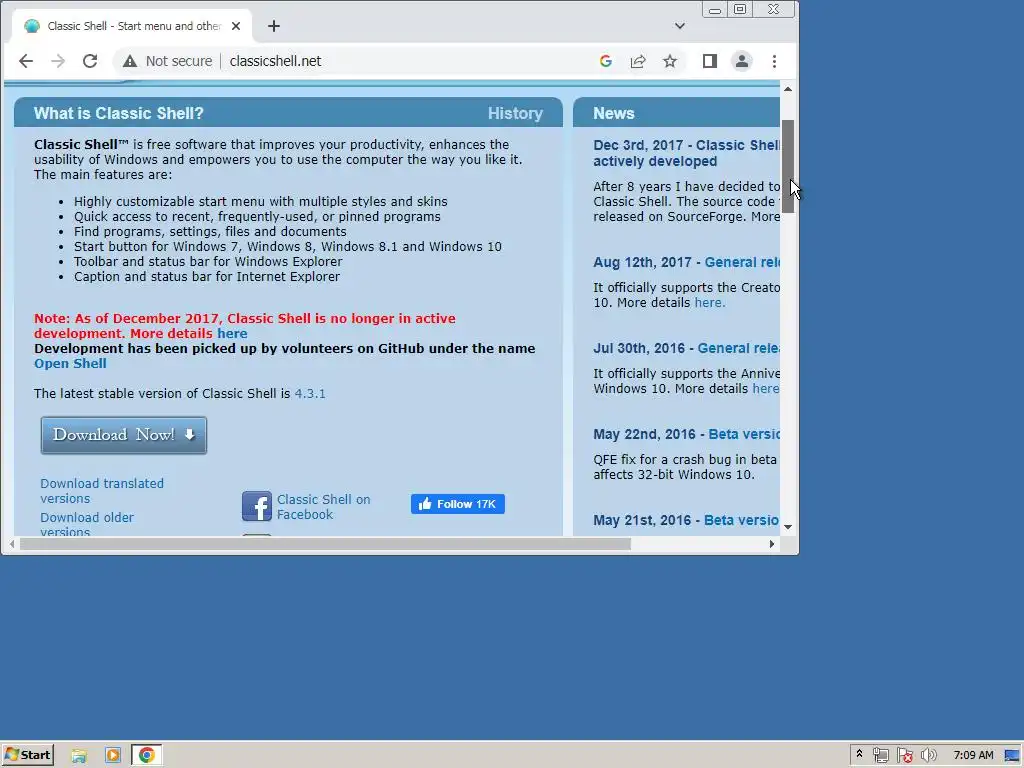Click the horizontal scrollbar thumb
Screen dimensions: 1024x768
tap(325, 544)
